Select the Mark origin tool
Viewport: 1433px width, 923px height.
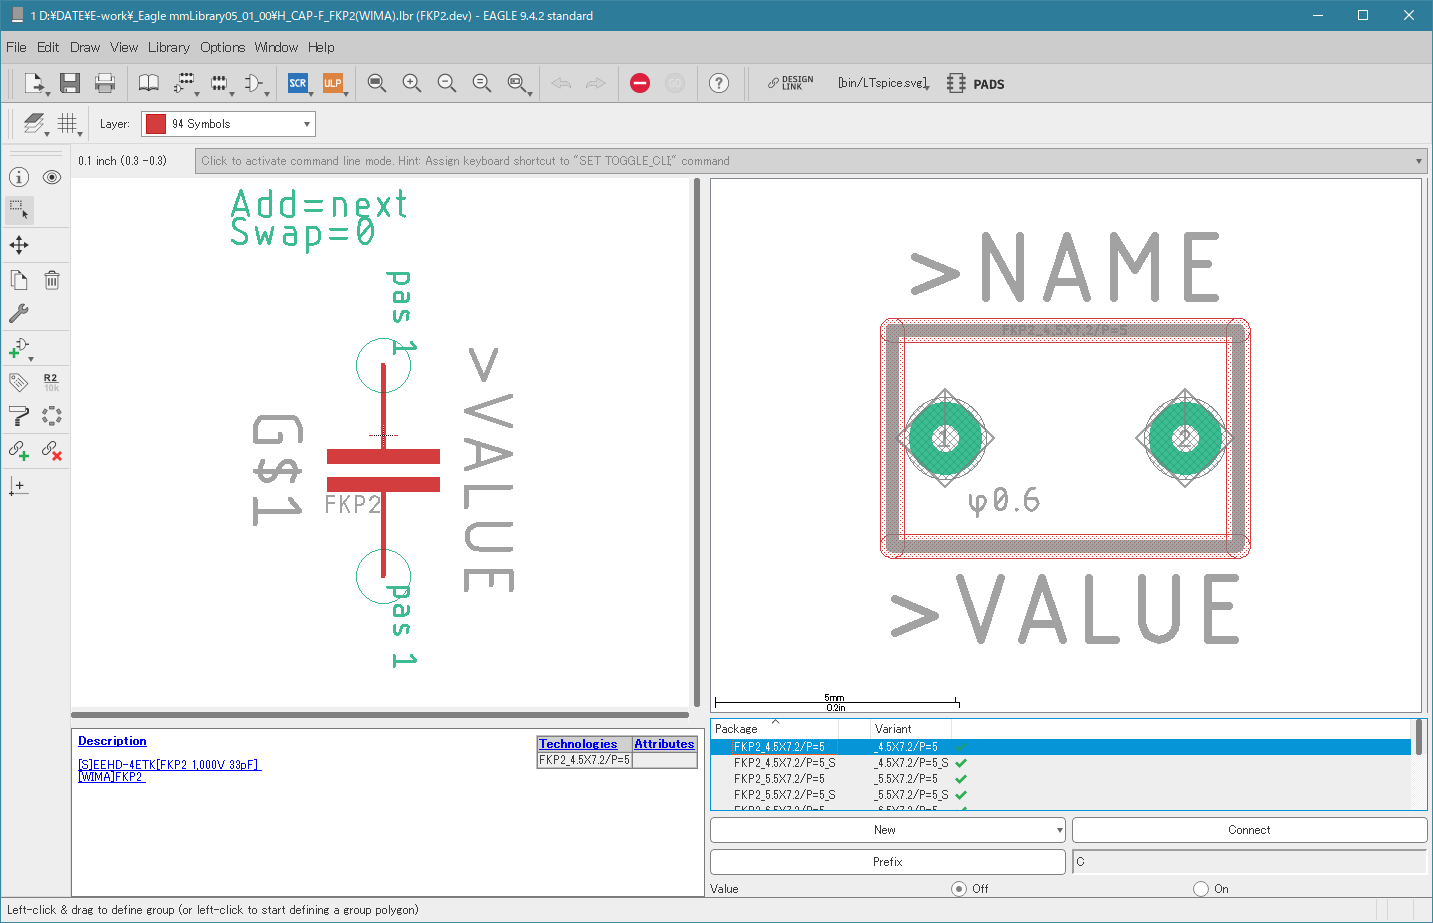18,486
